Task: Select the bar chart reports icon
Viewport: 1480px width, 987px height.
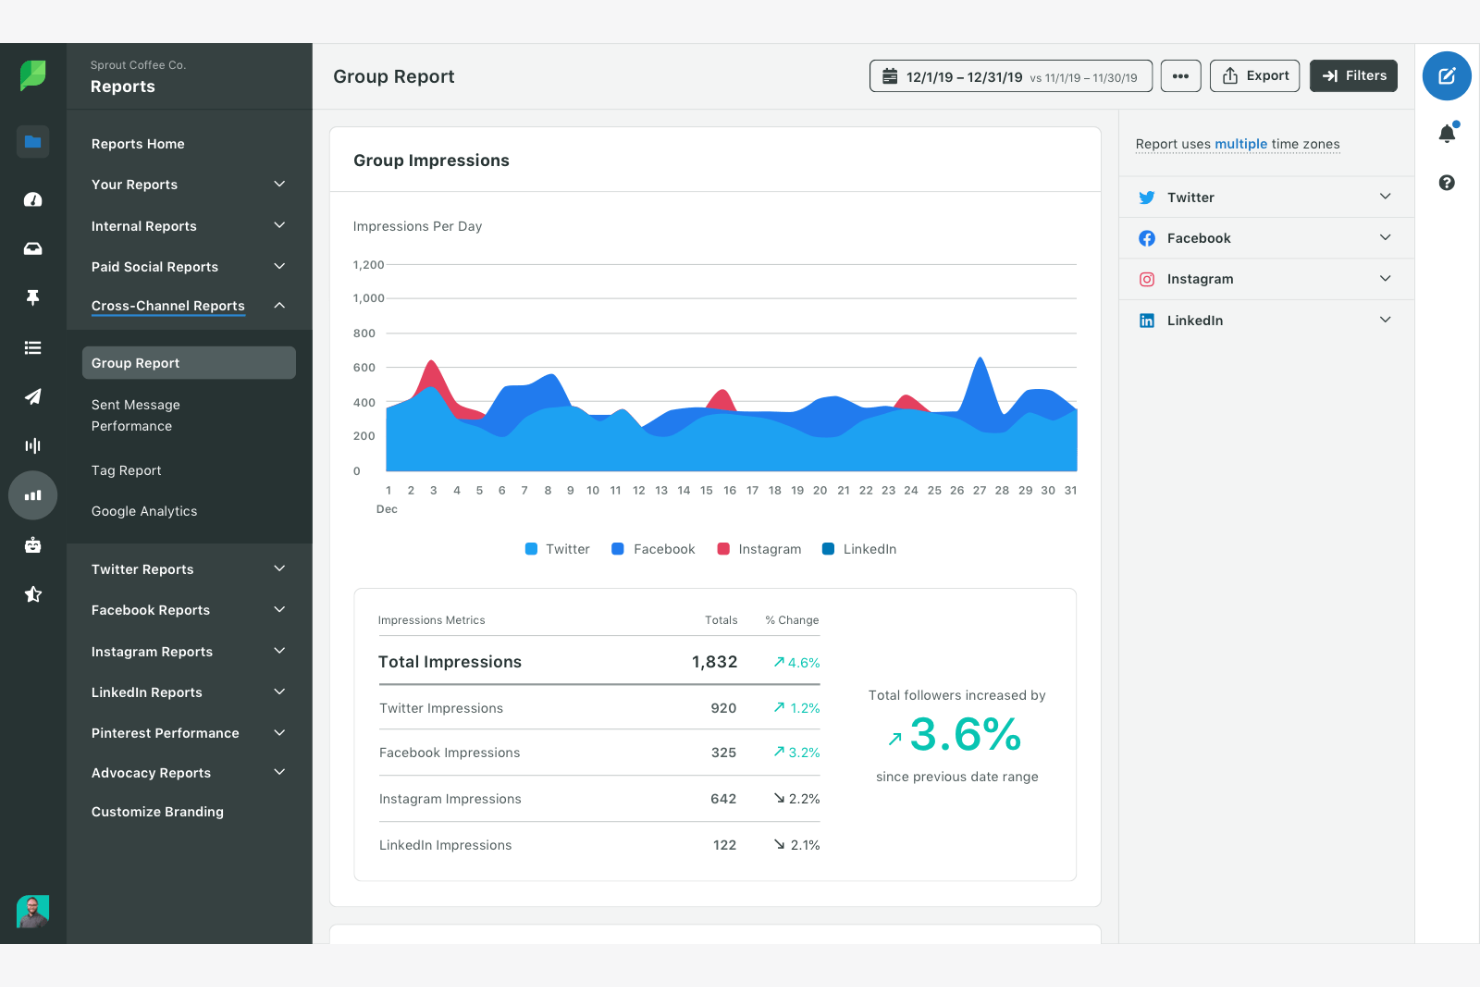Action: coord(33,495)
